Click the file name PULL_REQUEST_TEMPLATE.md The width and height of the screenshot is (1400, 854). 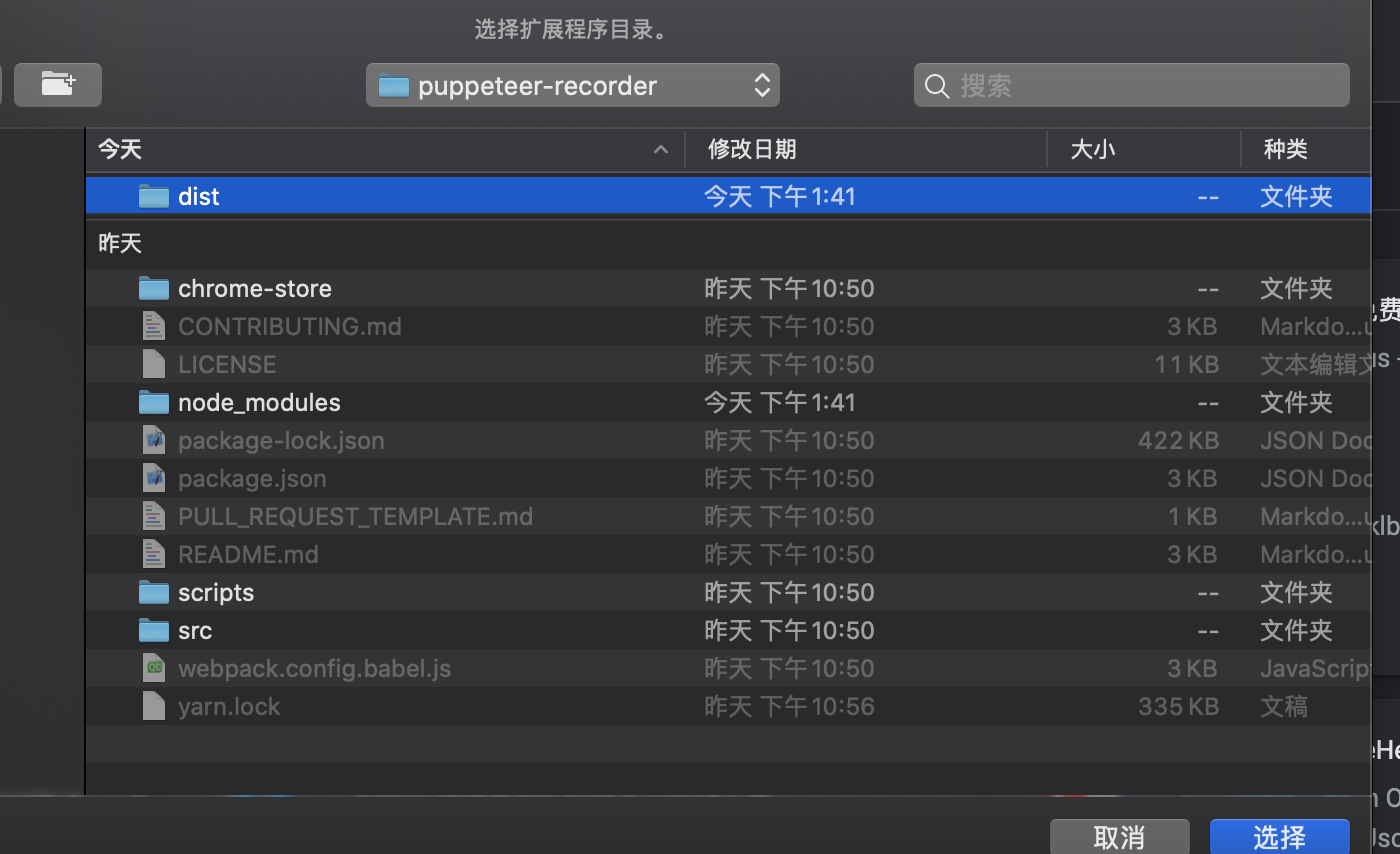click(x=355, y=516)
